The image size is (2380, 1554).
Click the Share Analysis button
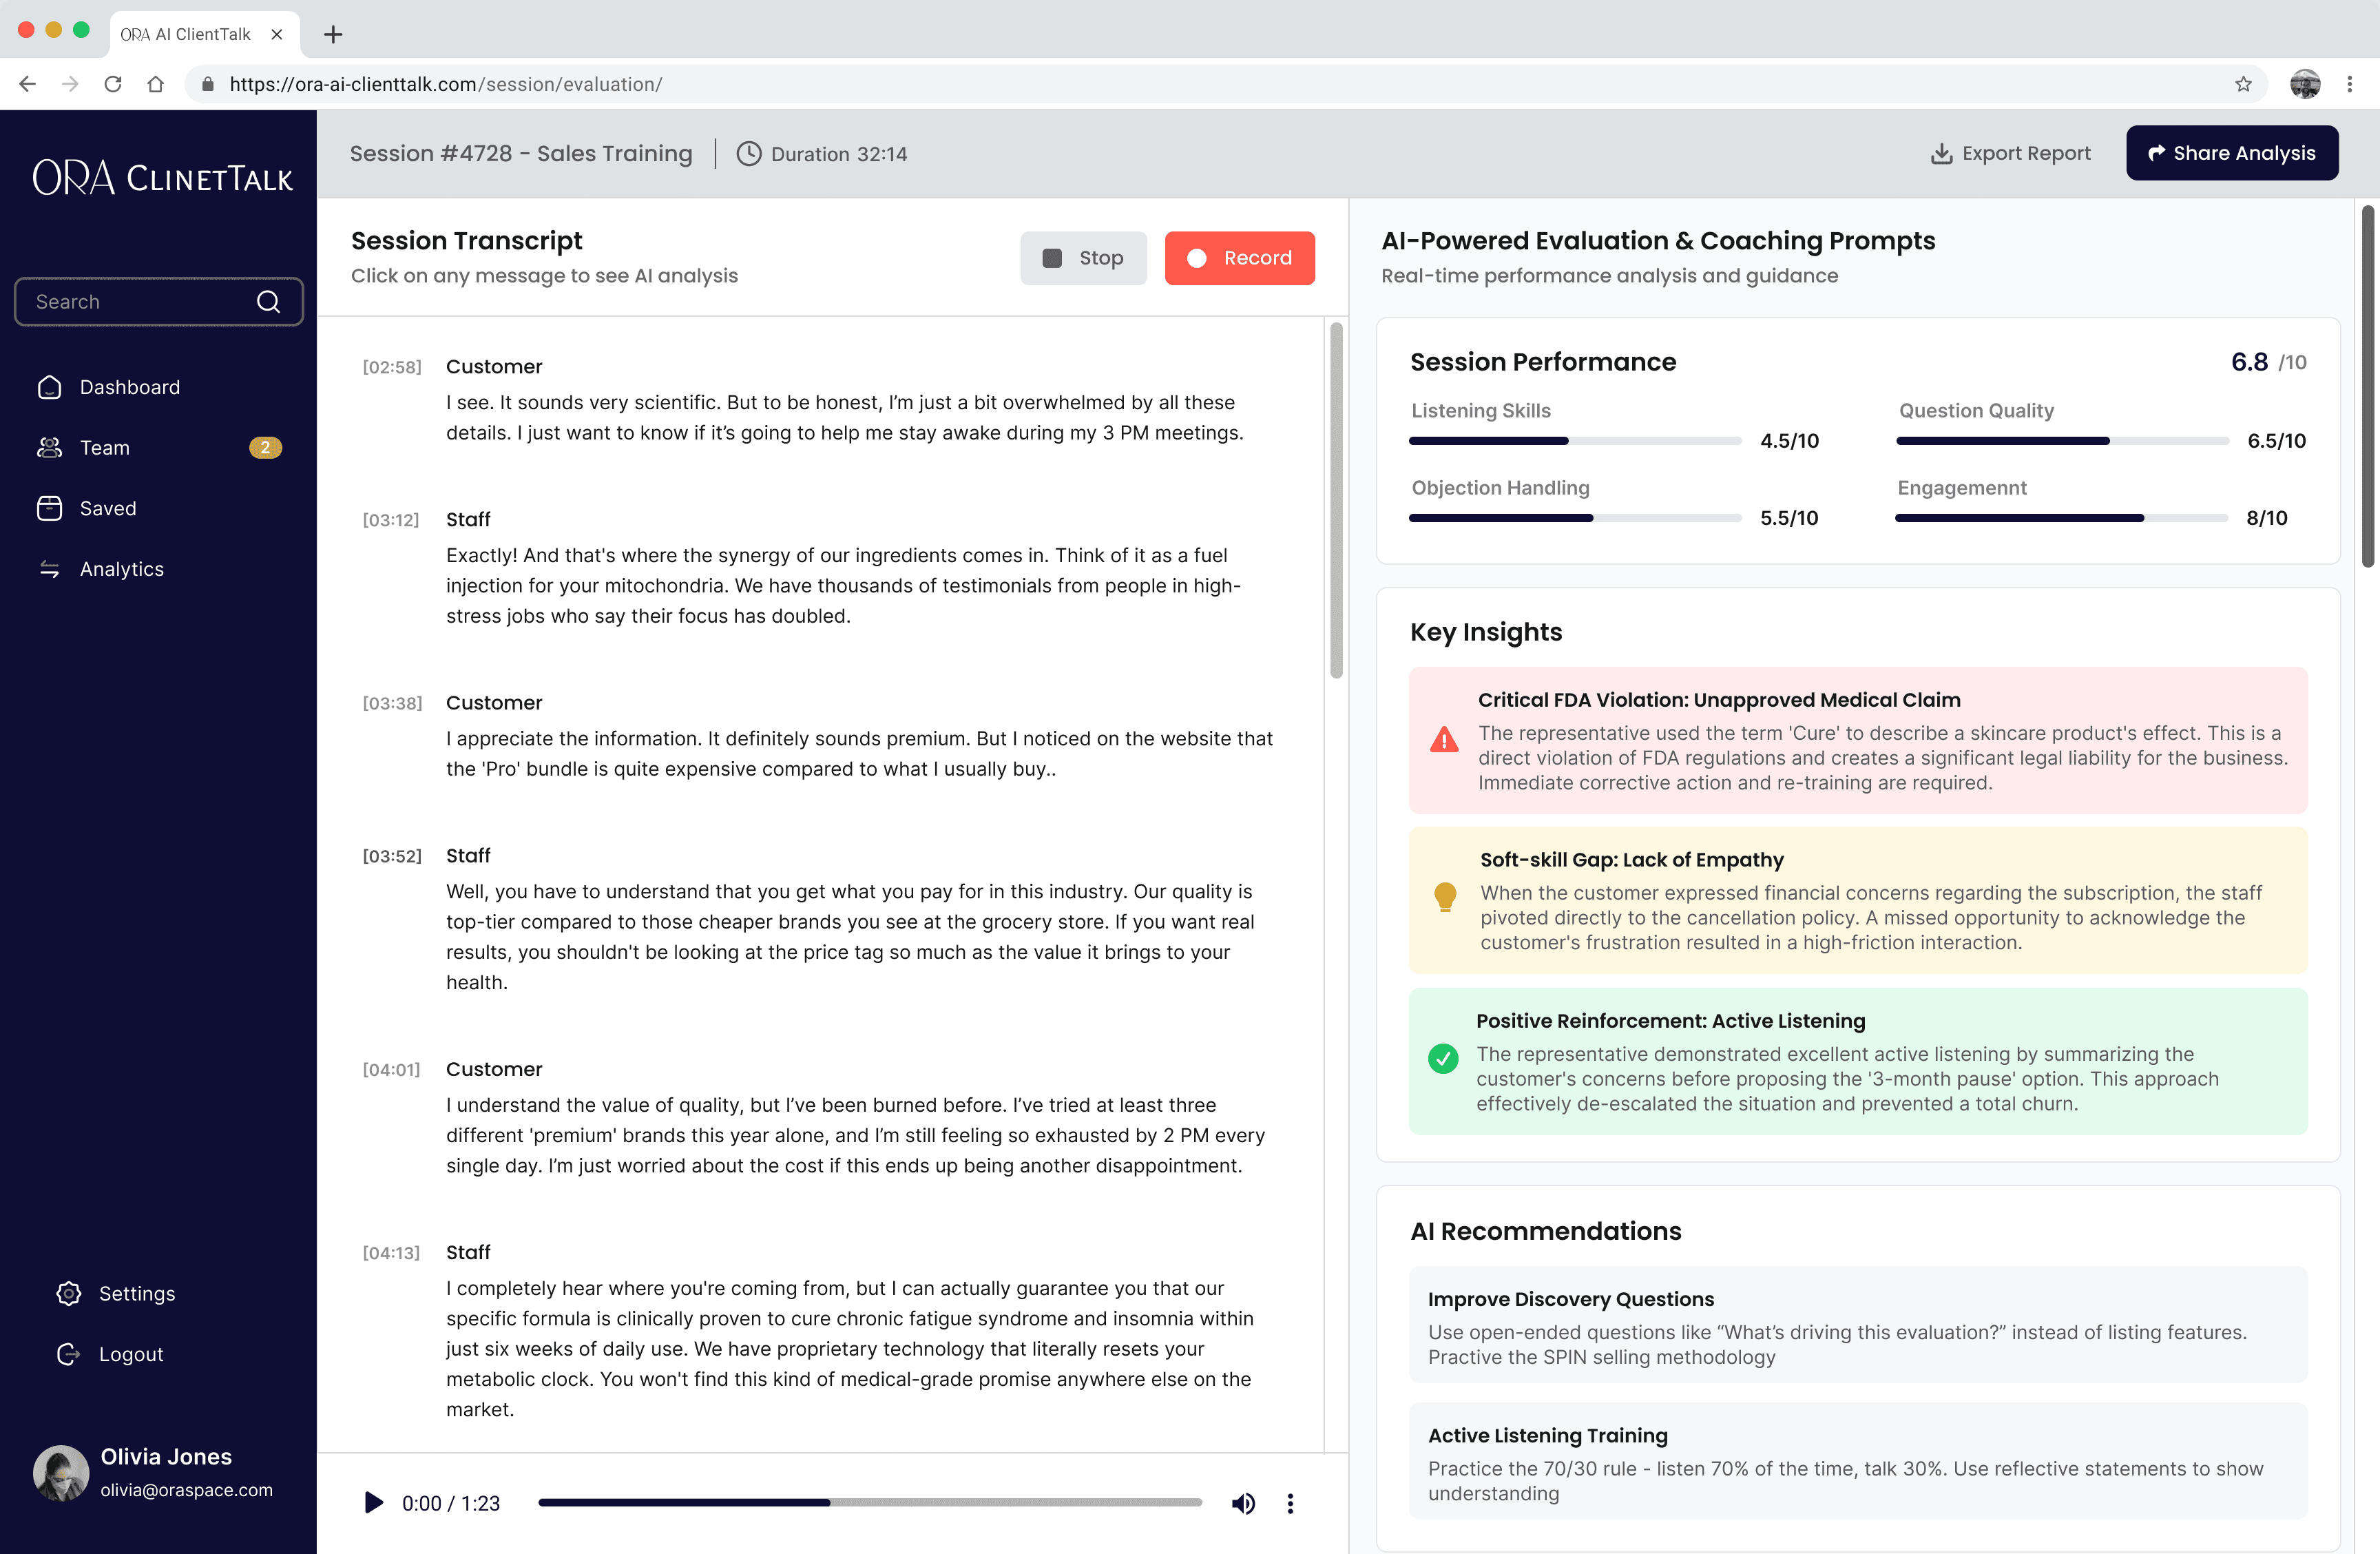click(2231, 153)
